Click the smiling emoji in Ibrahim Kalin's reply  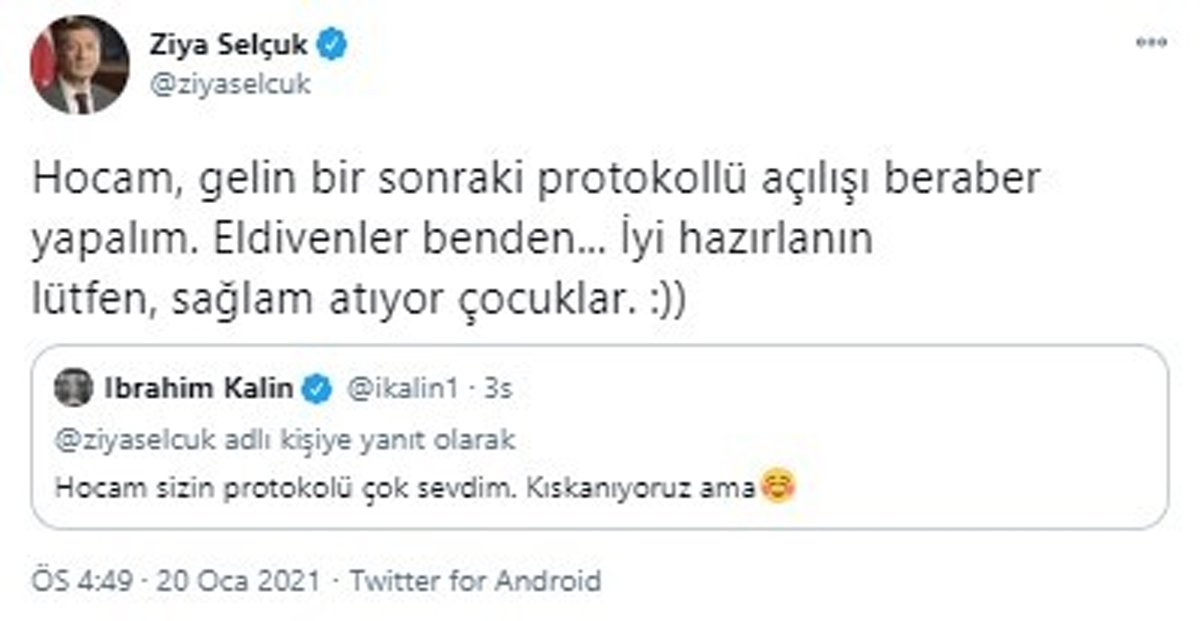pyautogui.click(x=779, y=486)
